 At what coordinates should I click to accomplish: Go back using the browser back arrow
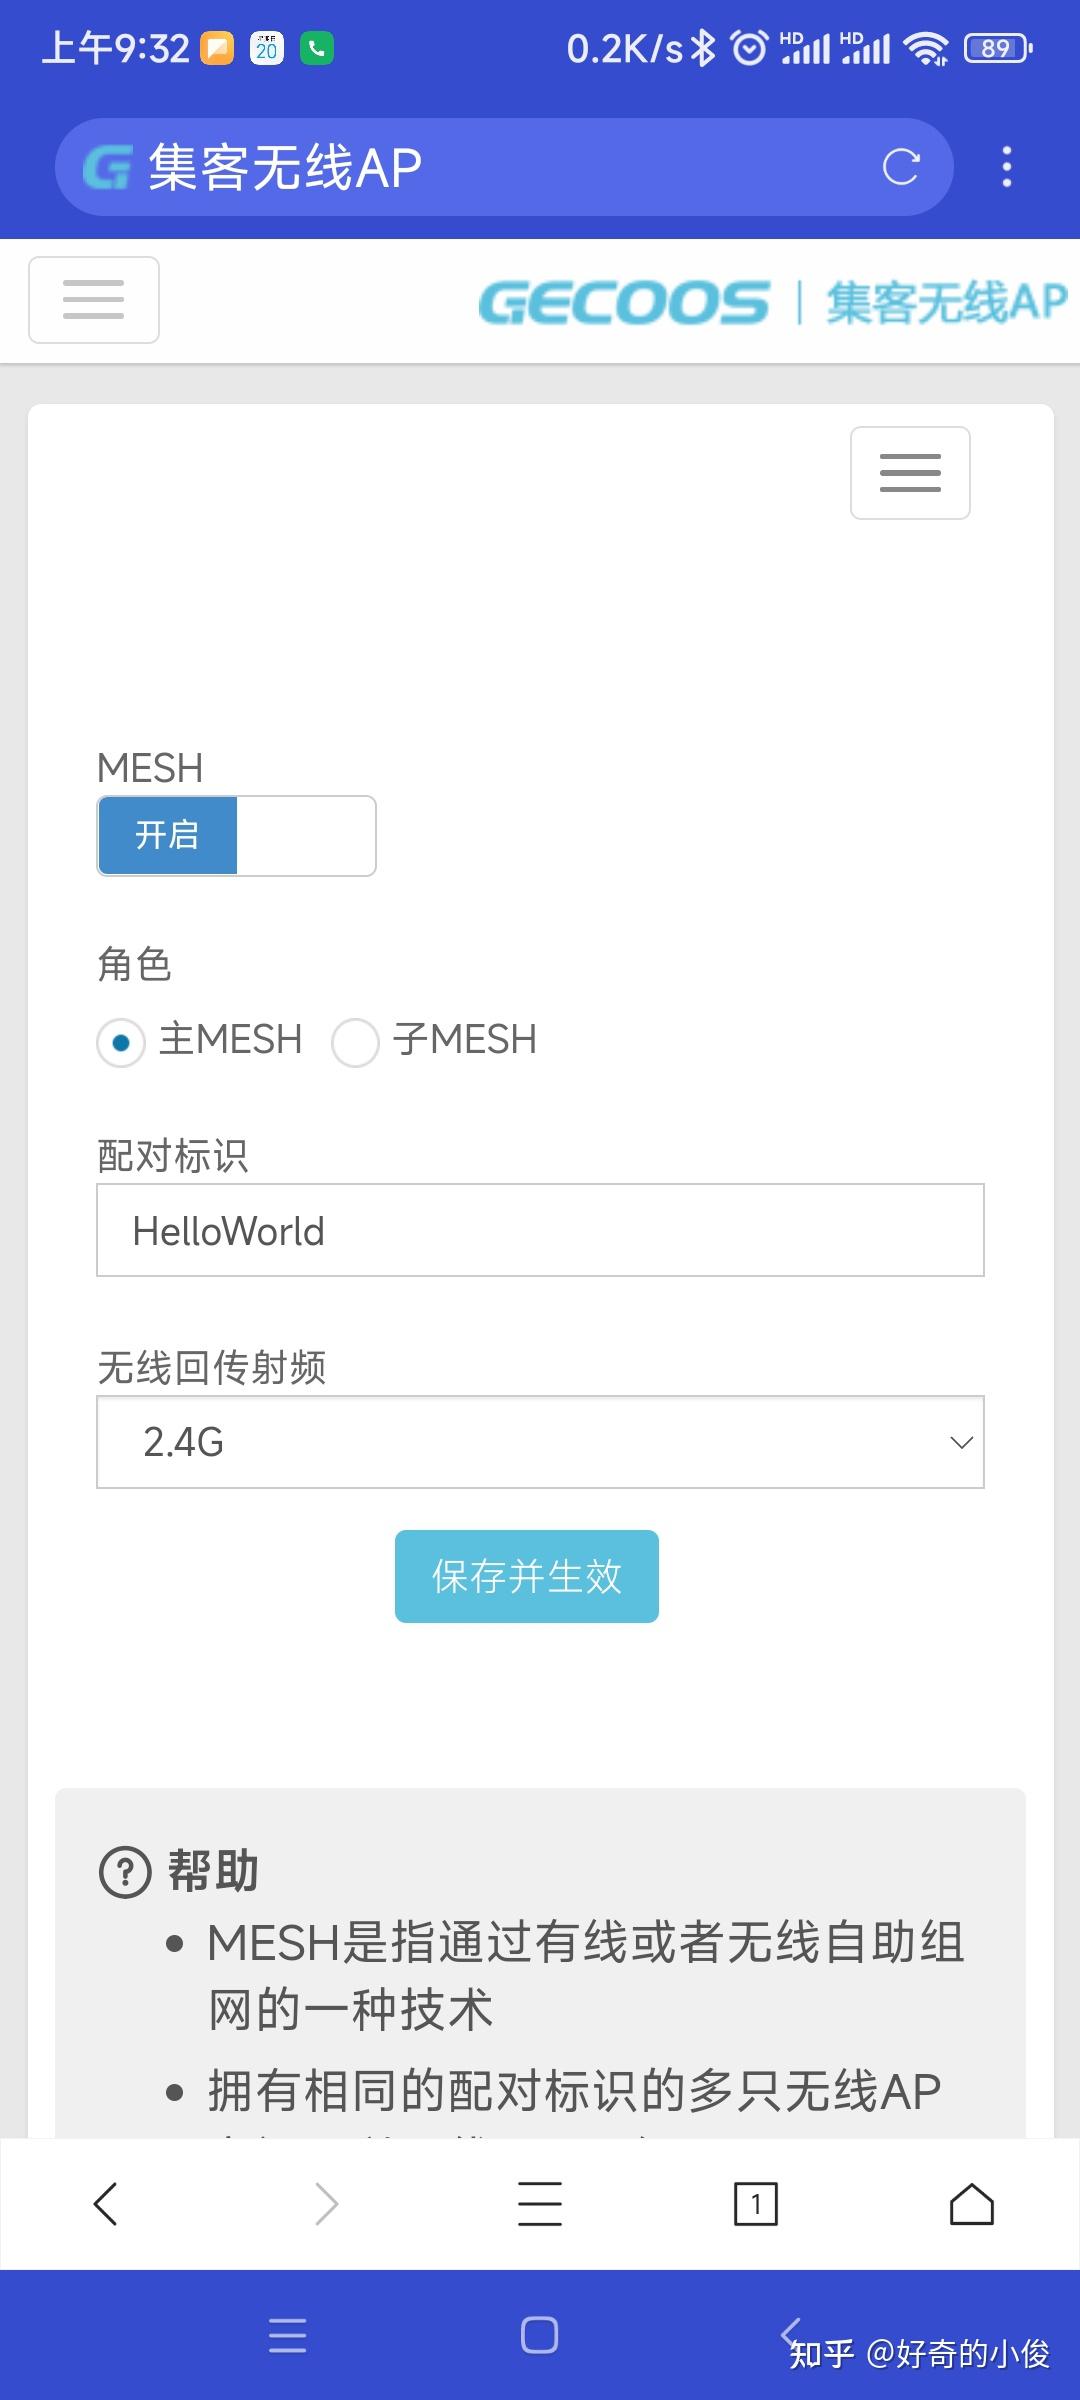(x=107, y=2205)
